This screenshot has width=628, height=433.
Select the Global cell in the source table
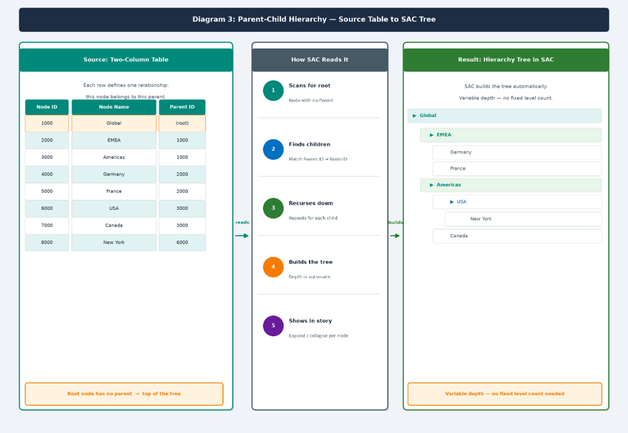(x=114, y=123)
